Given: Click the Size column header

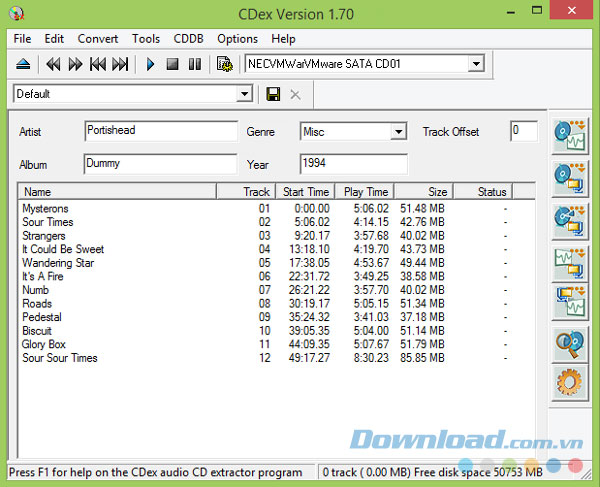Looking at the screenshot, I should [423, 191].
